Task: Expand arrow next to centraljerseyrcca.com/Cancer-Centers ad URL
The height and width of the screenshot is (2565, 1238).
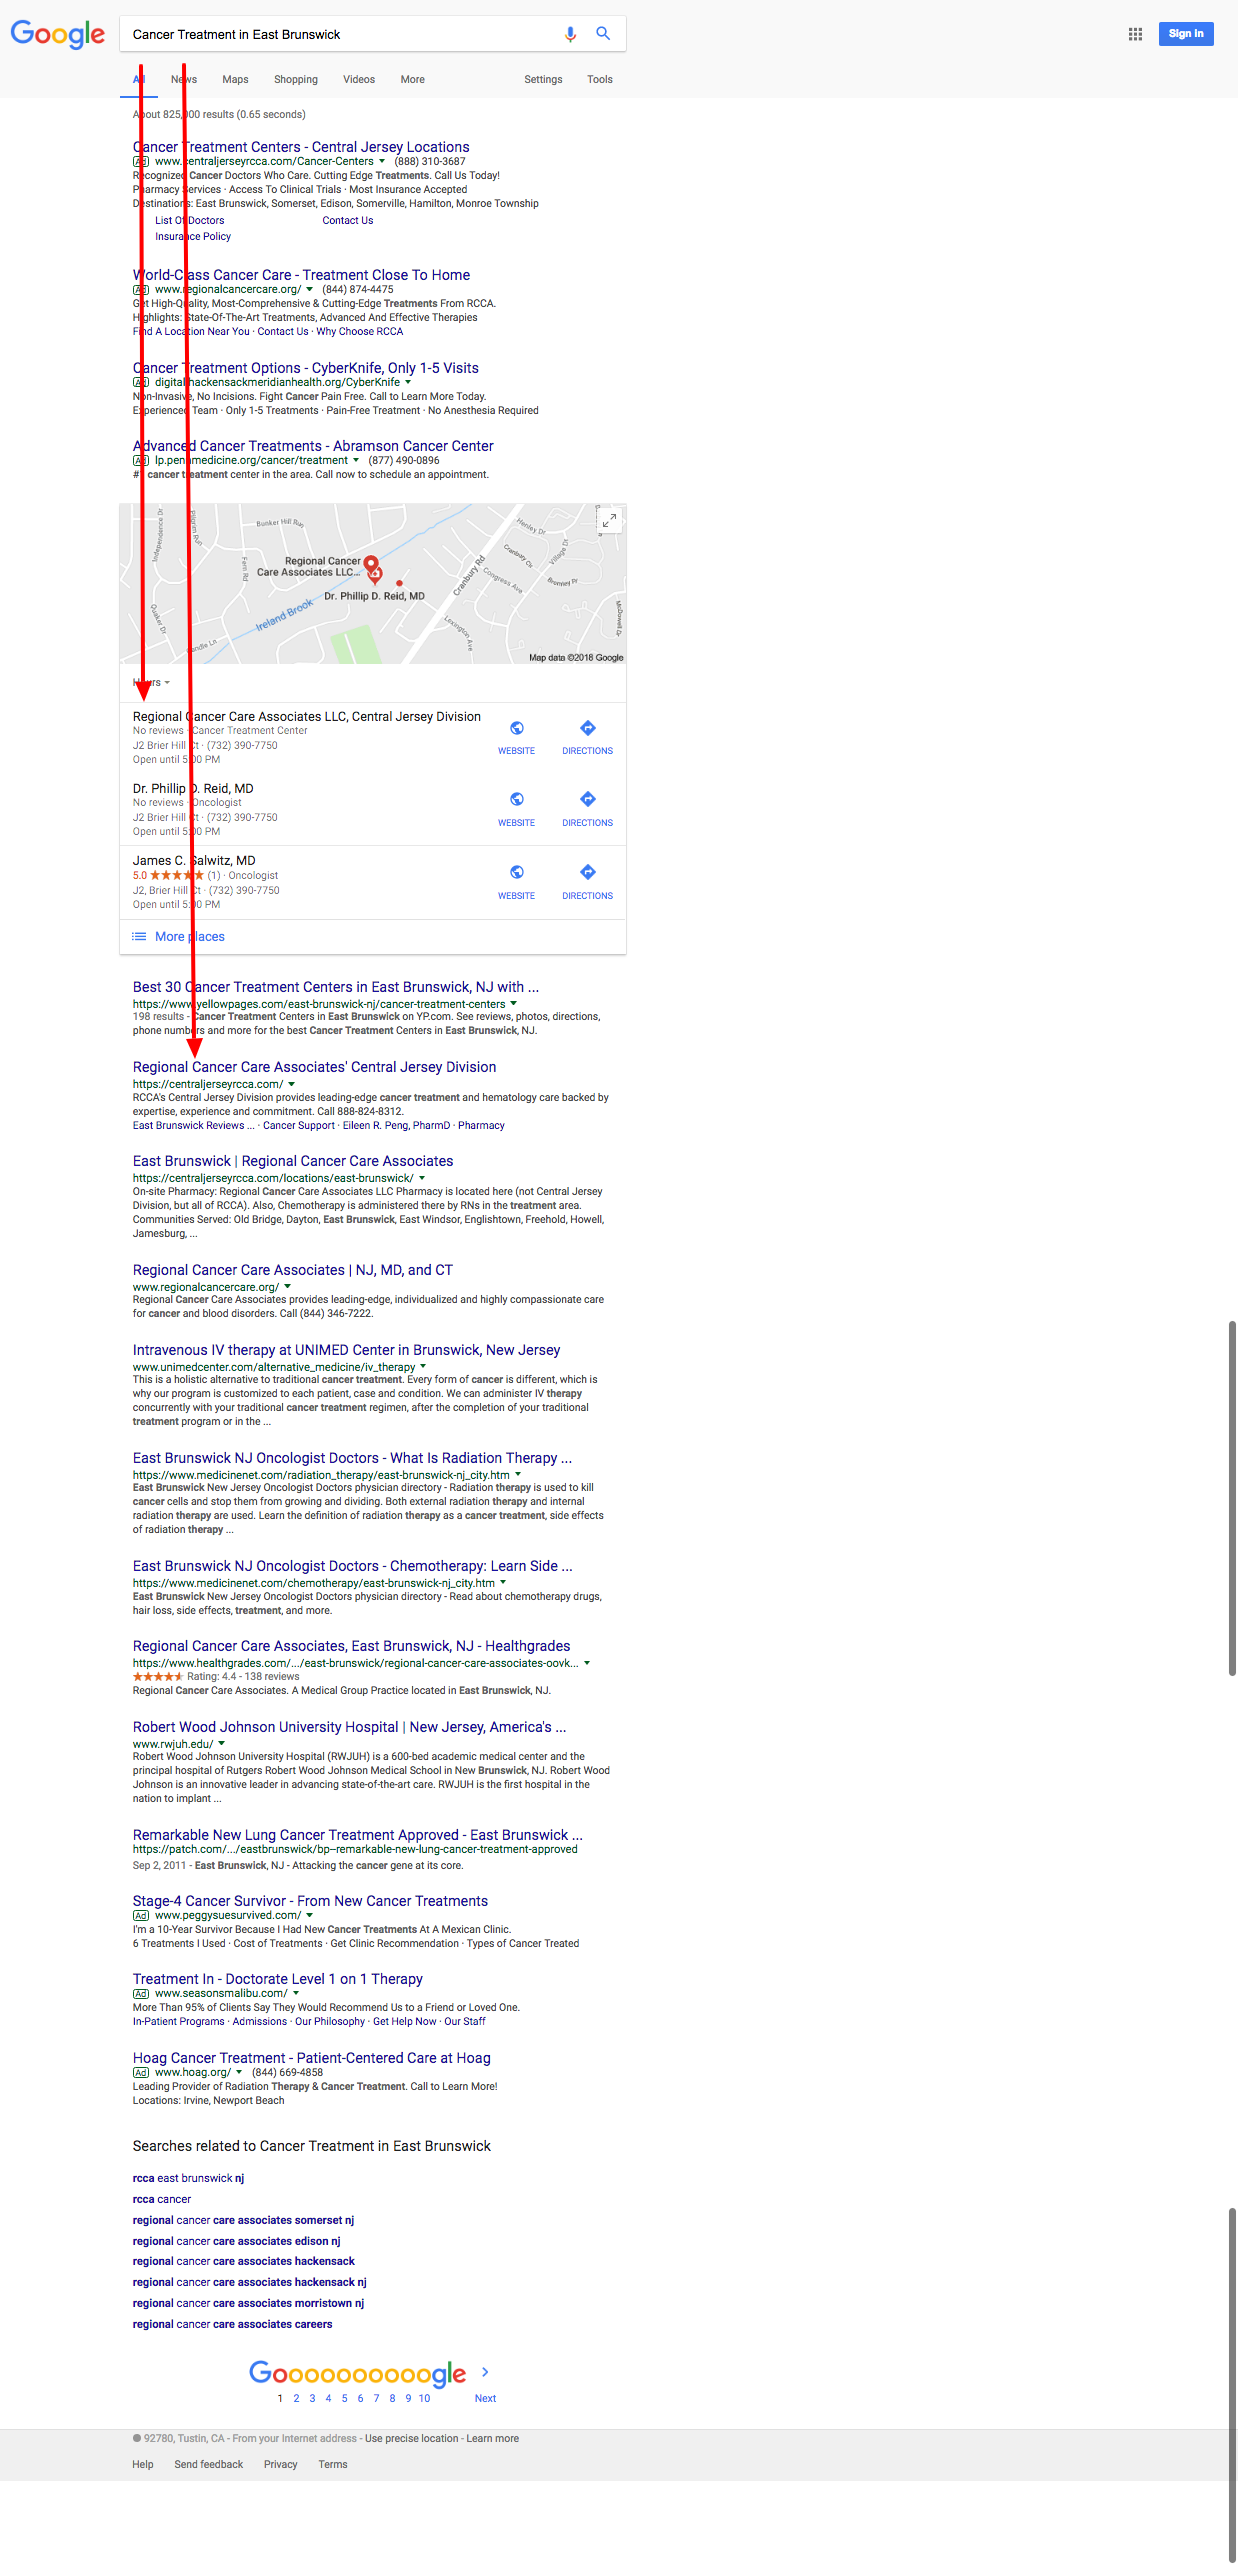Action: pos(382,161)
